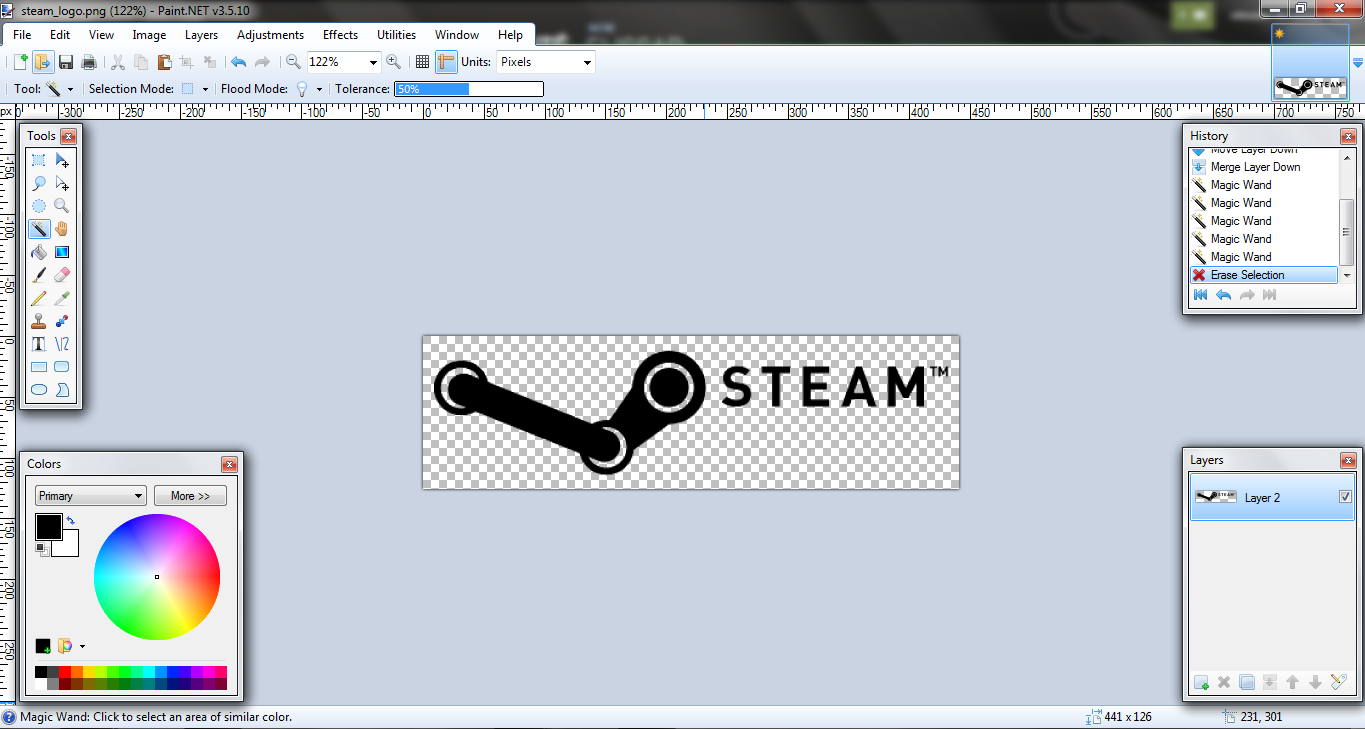Open the File menu
The width and height of the screenshot is (1365, 729).
22,35
